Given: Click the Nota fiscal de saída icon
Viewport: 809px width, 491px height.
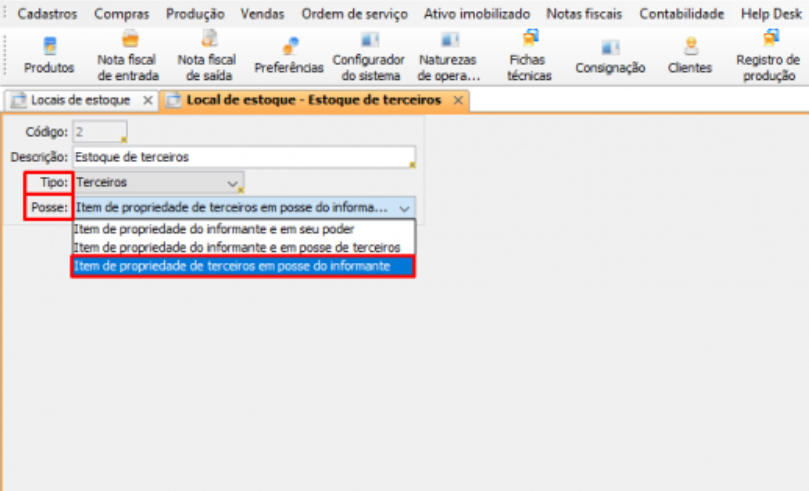Looking at the screenshot, I should pyautogui.click(x=209, y=40).
